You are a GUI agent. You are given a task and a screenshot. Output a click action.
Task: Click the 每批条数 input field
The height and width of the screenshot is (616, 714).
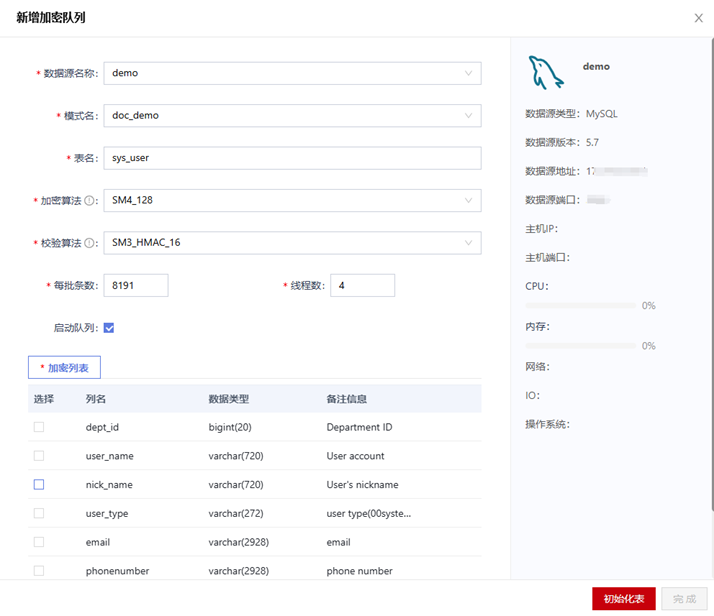136,286
